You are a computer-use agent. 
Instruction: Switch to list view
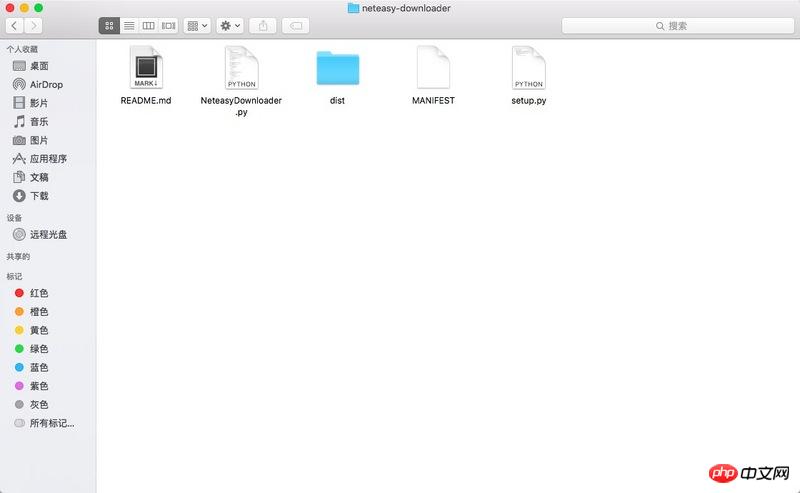pos(129,26)
